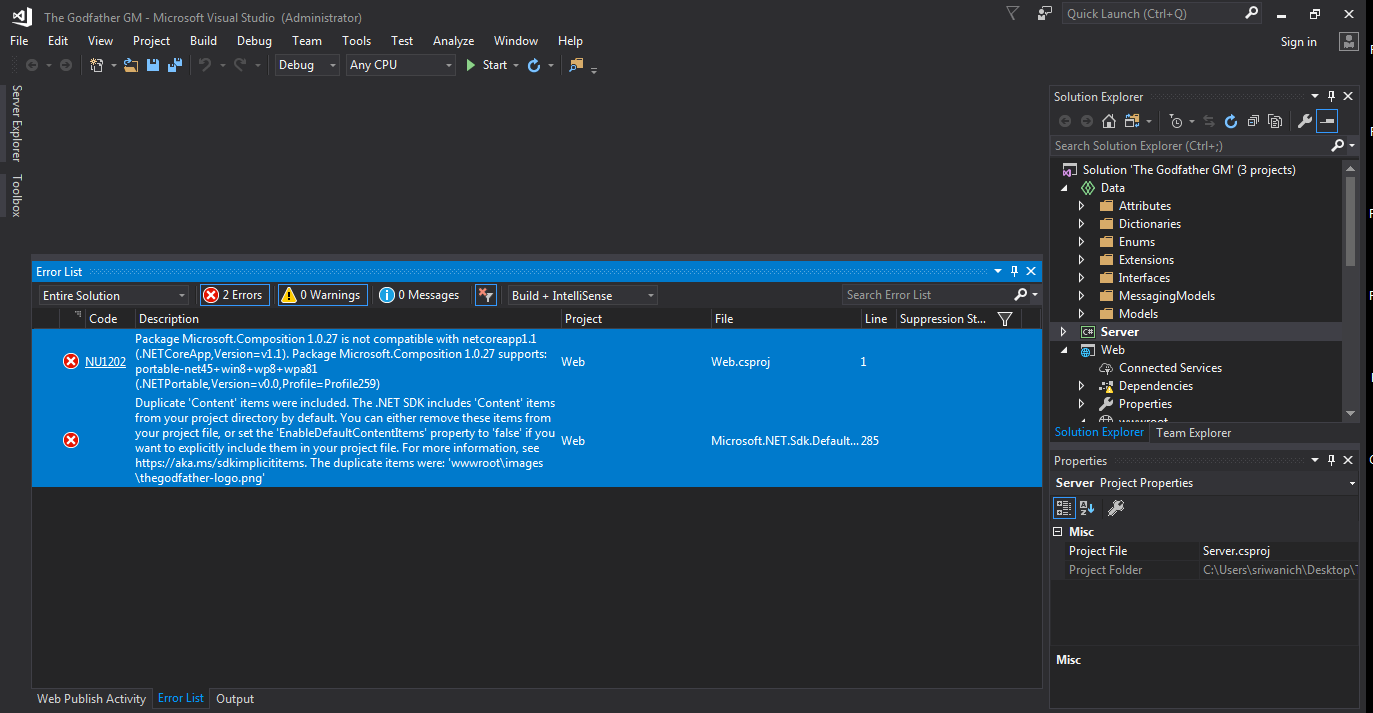1373x713 pixels.
Task: Toggle Show All Files in Solution Explorer
Action: tap(1275, 121)
